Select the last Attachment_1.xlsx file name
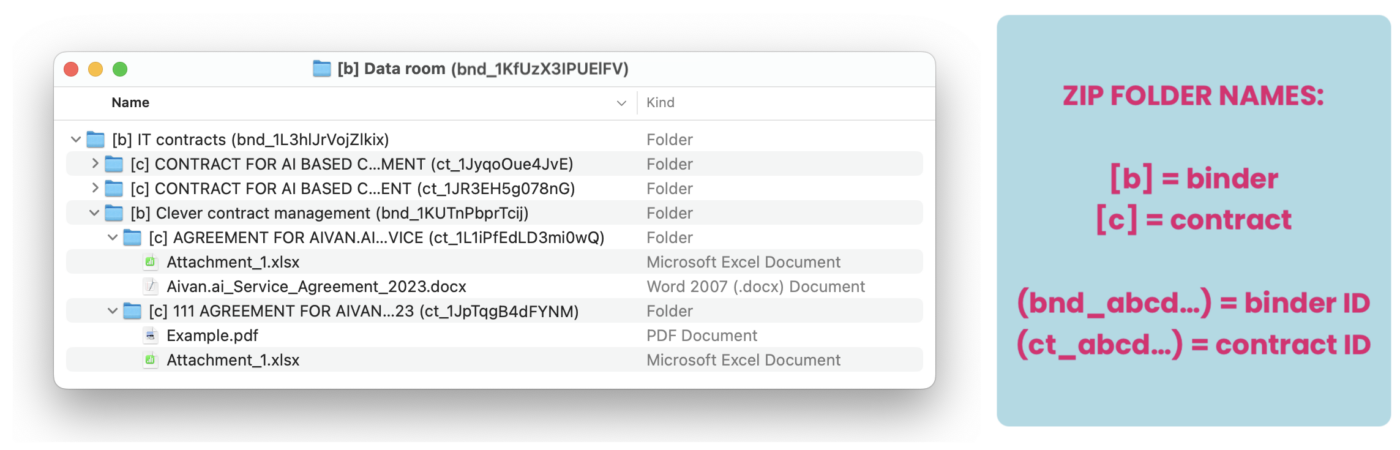 coord(233,360)
